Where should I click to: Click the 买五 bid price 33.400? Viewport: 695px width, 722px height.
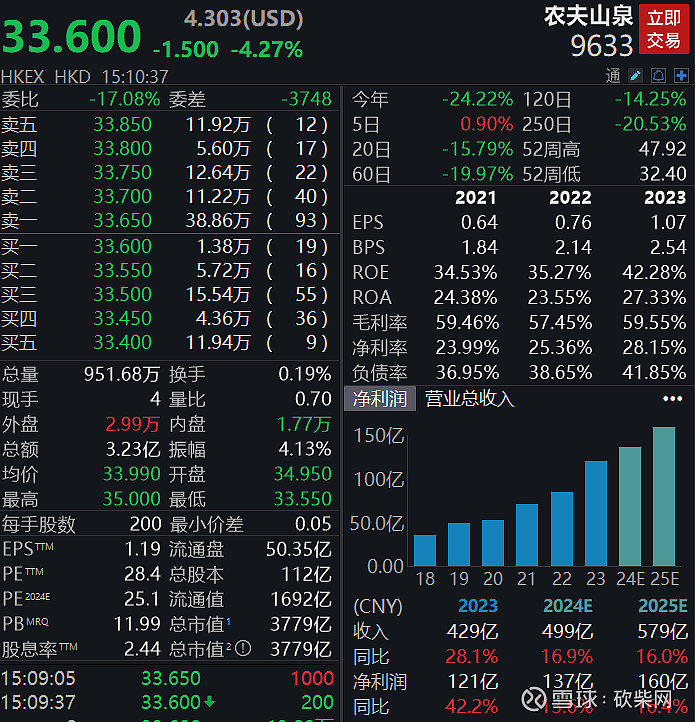pyautogui.click(x=122, y=343)
